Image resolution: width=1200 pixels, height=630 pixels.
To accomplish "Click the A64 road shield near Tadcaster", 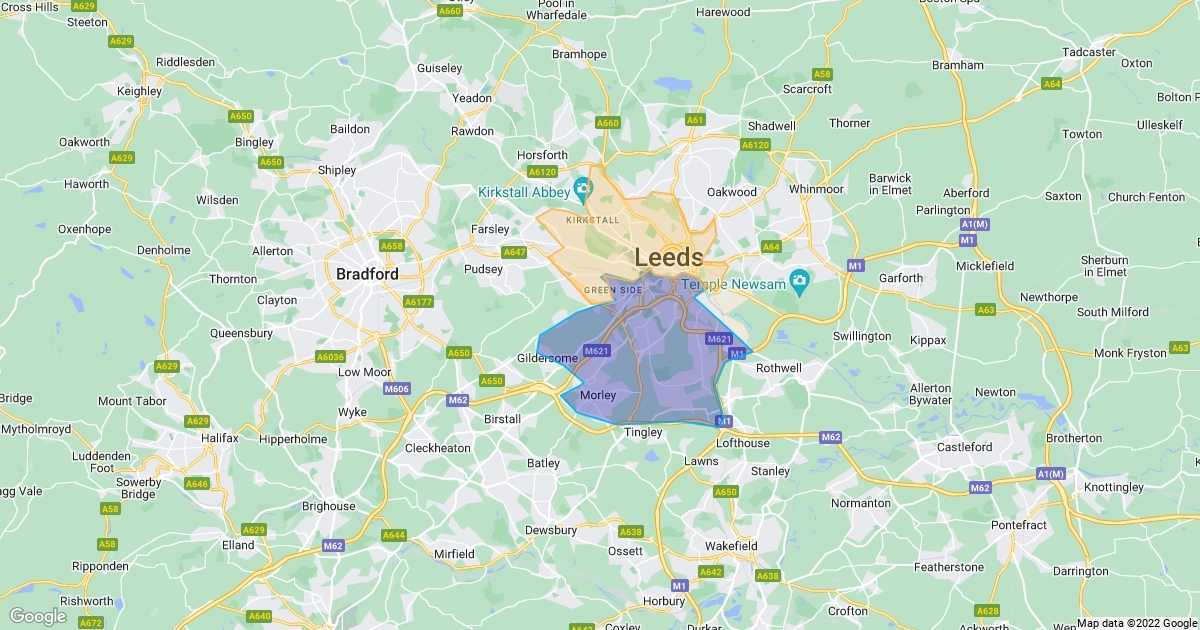I will [x=1052, y=84].
